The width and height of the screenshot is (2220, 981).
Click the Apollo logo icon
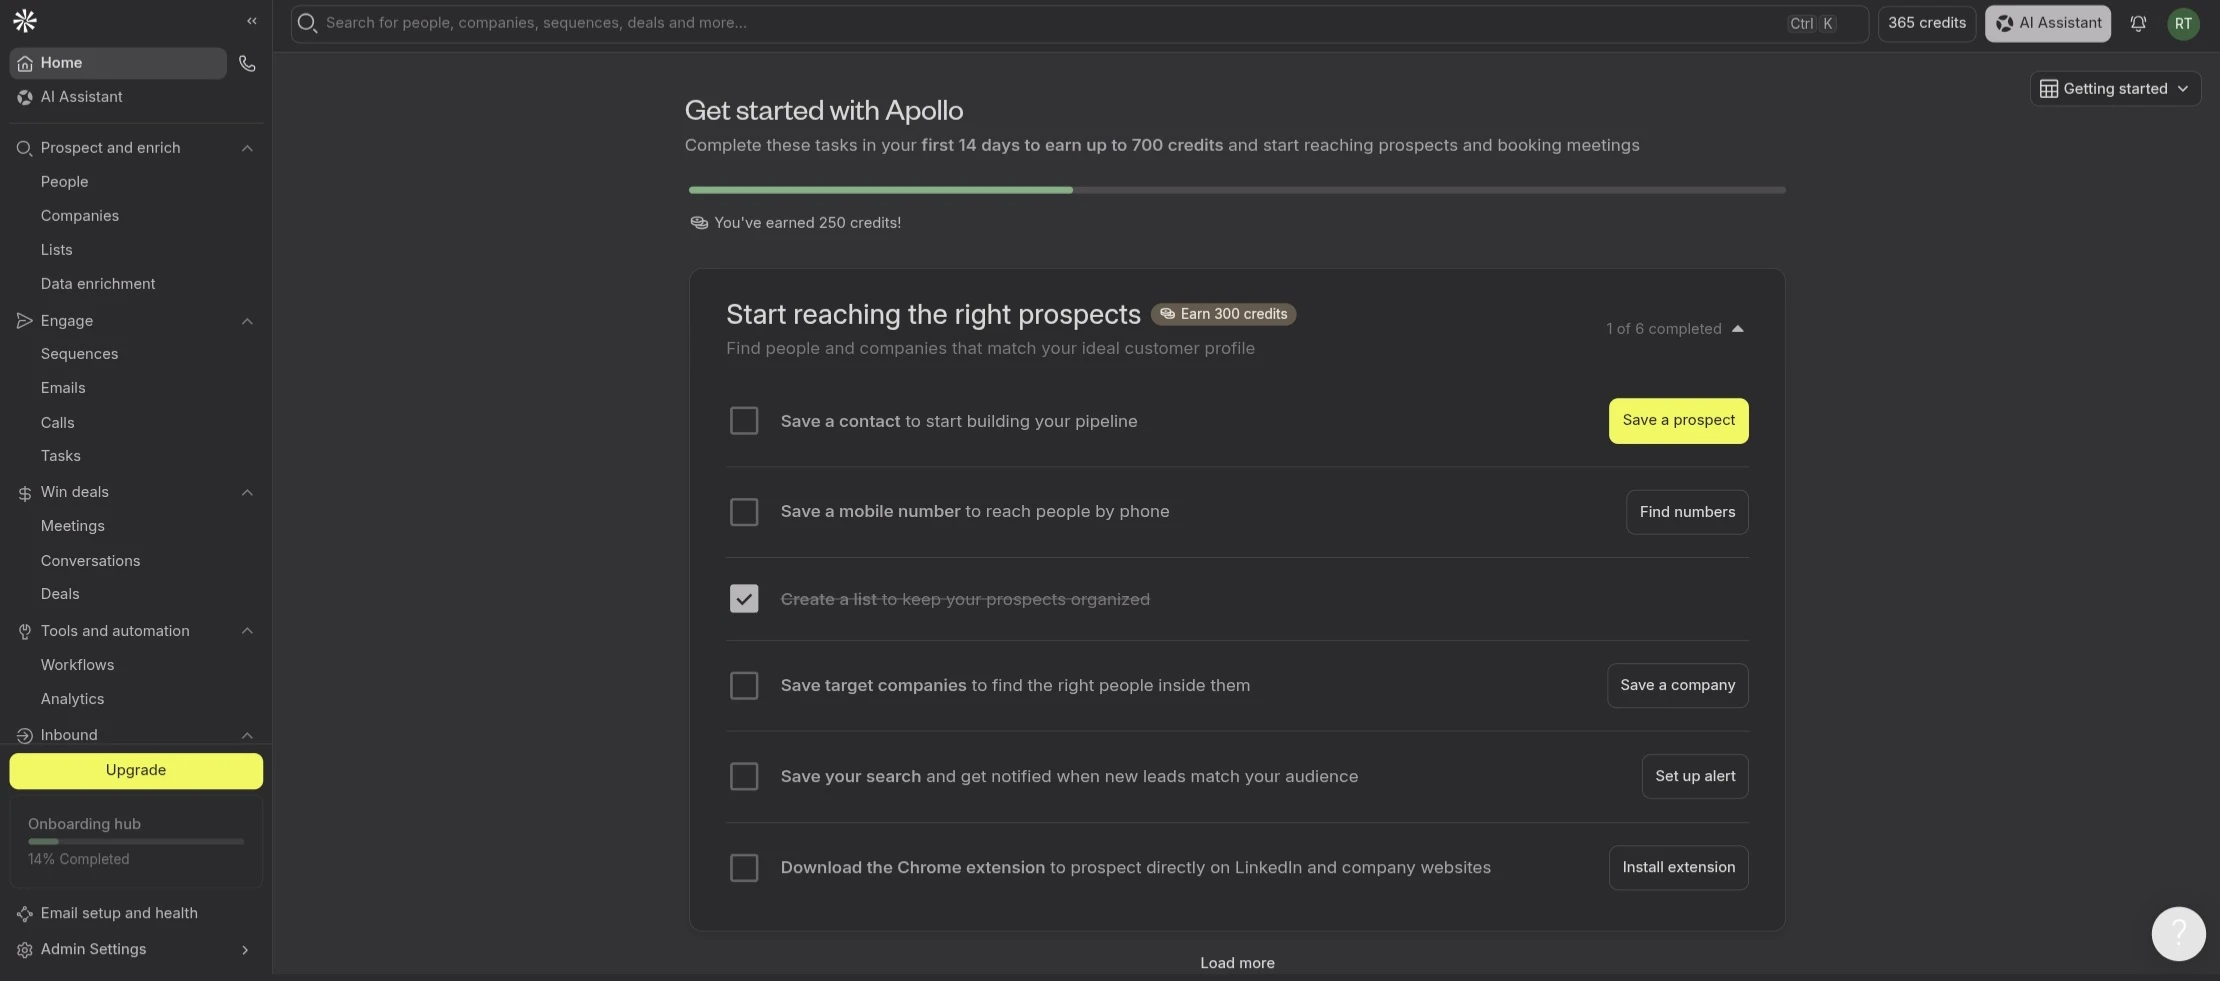25,20
